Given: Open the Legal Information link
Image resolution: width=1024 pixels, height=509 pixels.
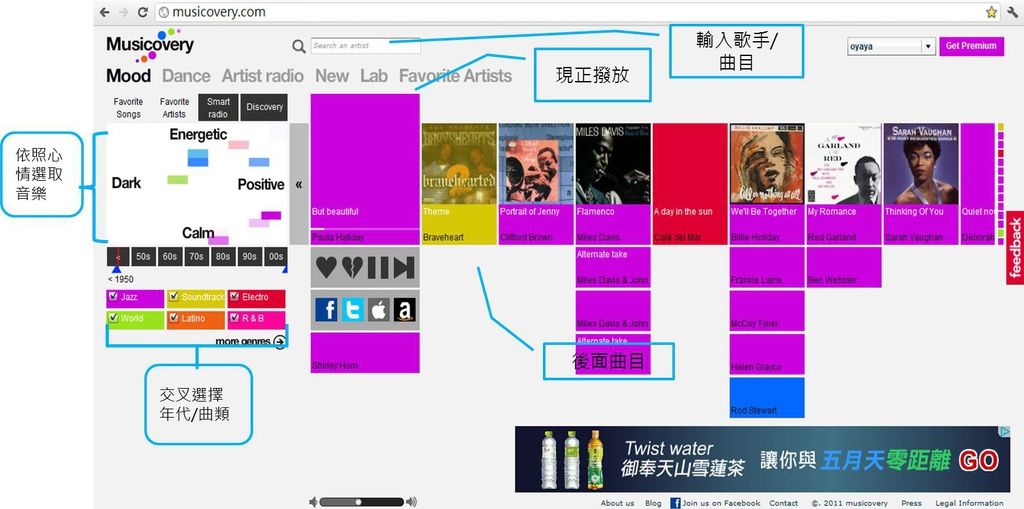Looking at the screenshot, I should click(x=970, y=503).
